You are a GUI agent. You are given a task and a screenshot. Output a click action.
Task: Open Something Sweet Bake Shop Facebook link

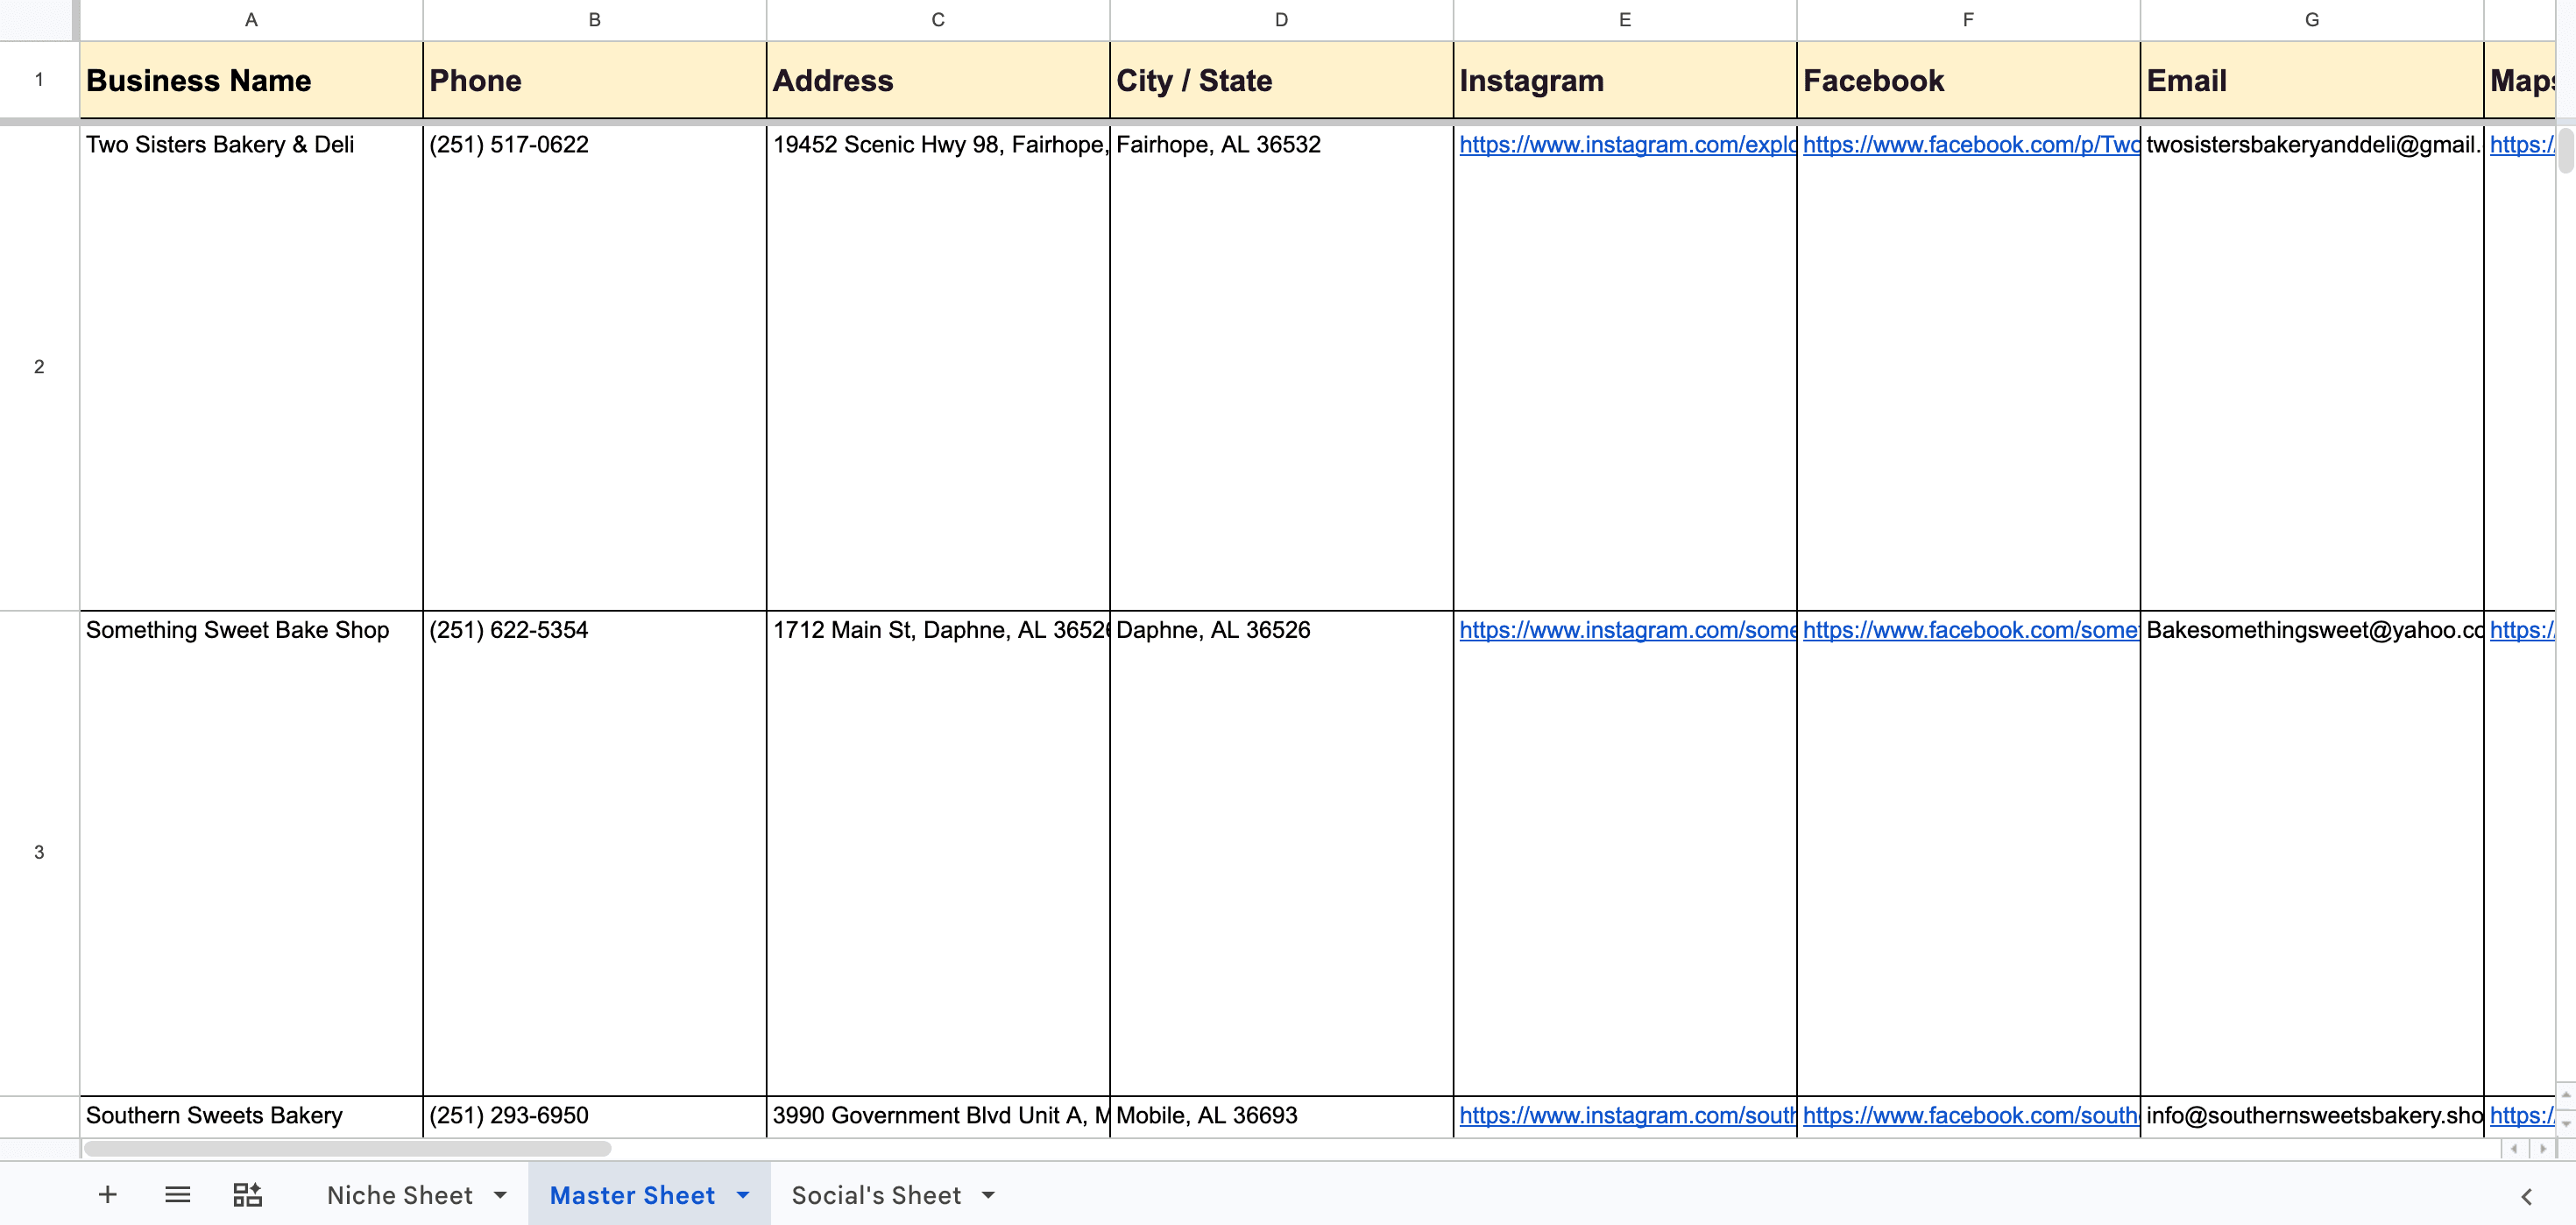coord(1971,630)
